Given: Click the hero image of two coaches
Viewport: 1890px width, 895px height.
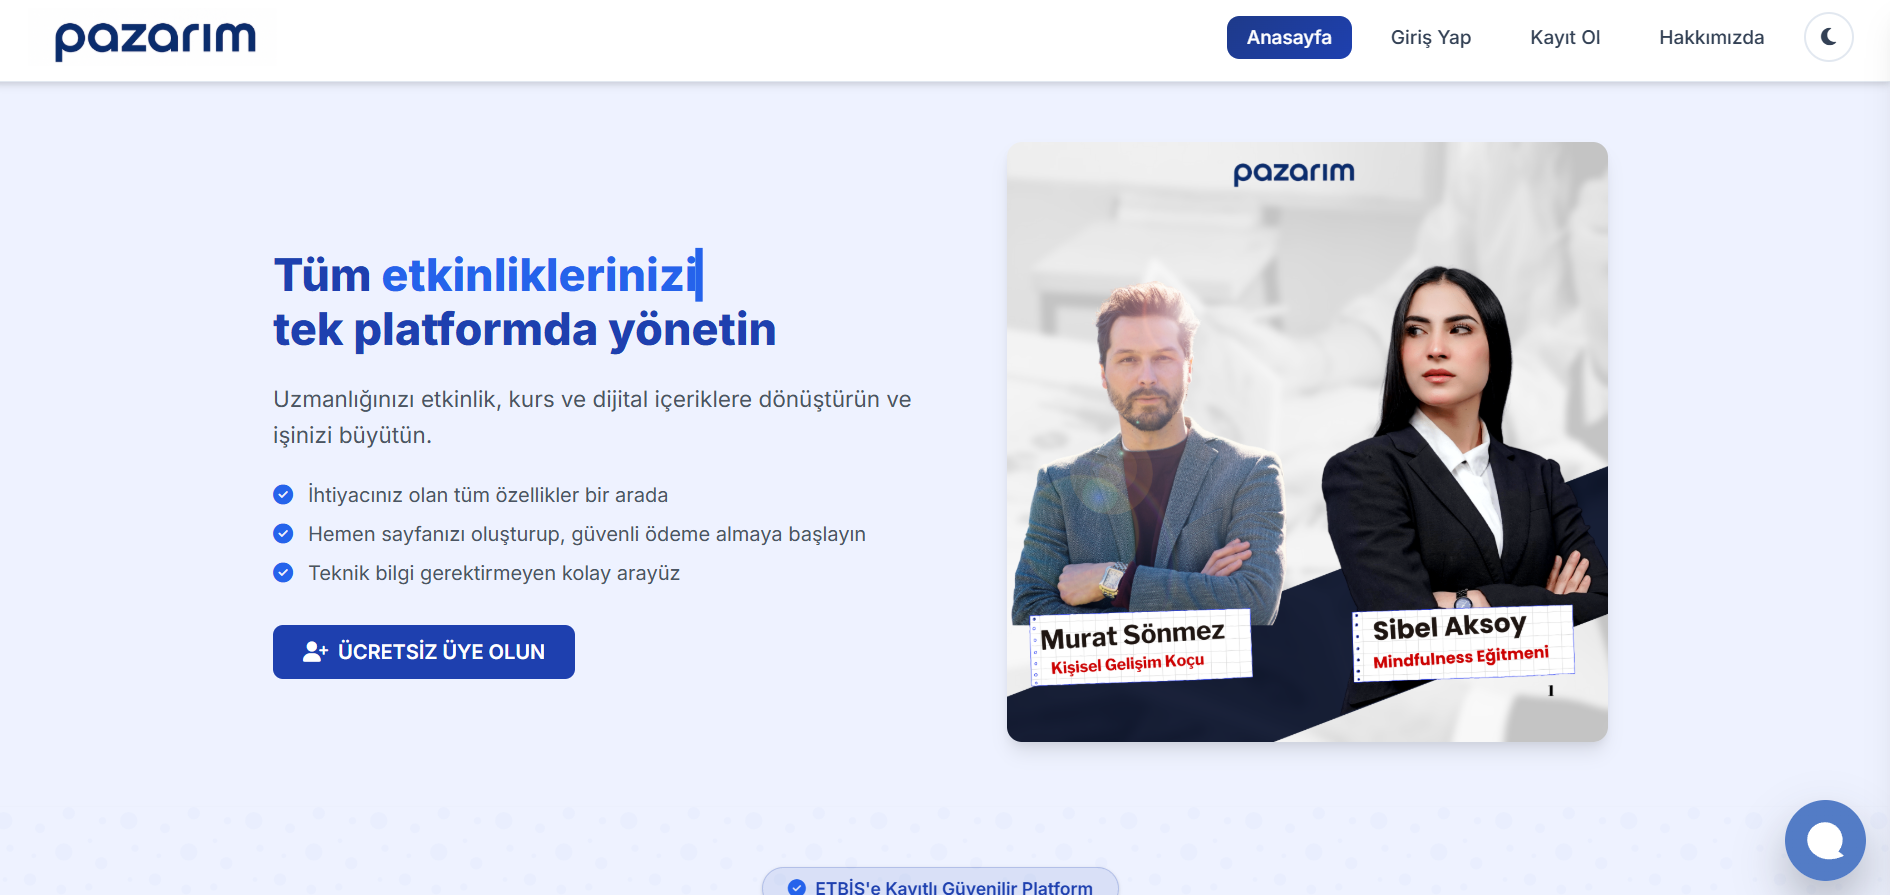Looking at the screenshot, I should [x=1307, y=442].
